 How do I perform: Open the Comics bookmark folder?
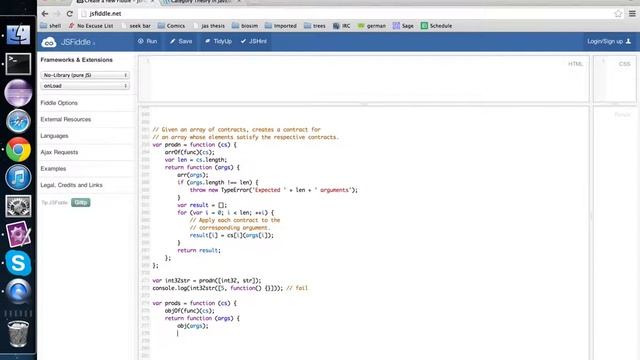[171, 26]
